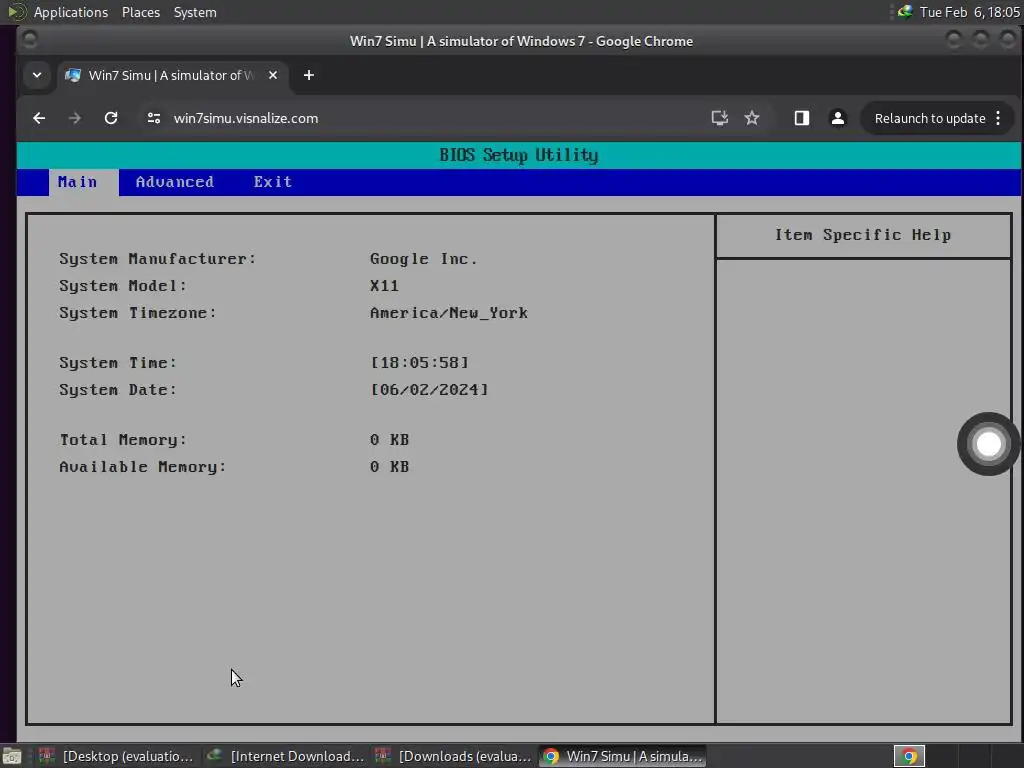Click the clock in the top panel
This screenshot has width=1024, height=768.
coord(969,12)
